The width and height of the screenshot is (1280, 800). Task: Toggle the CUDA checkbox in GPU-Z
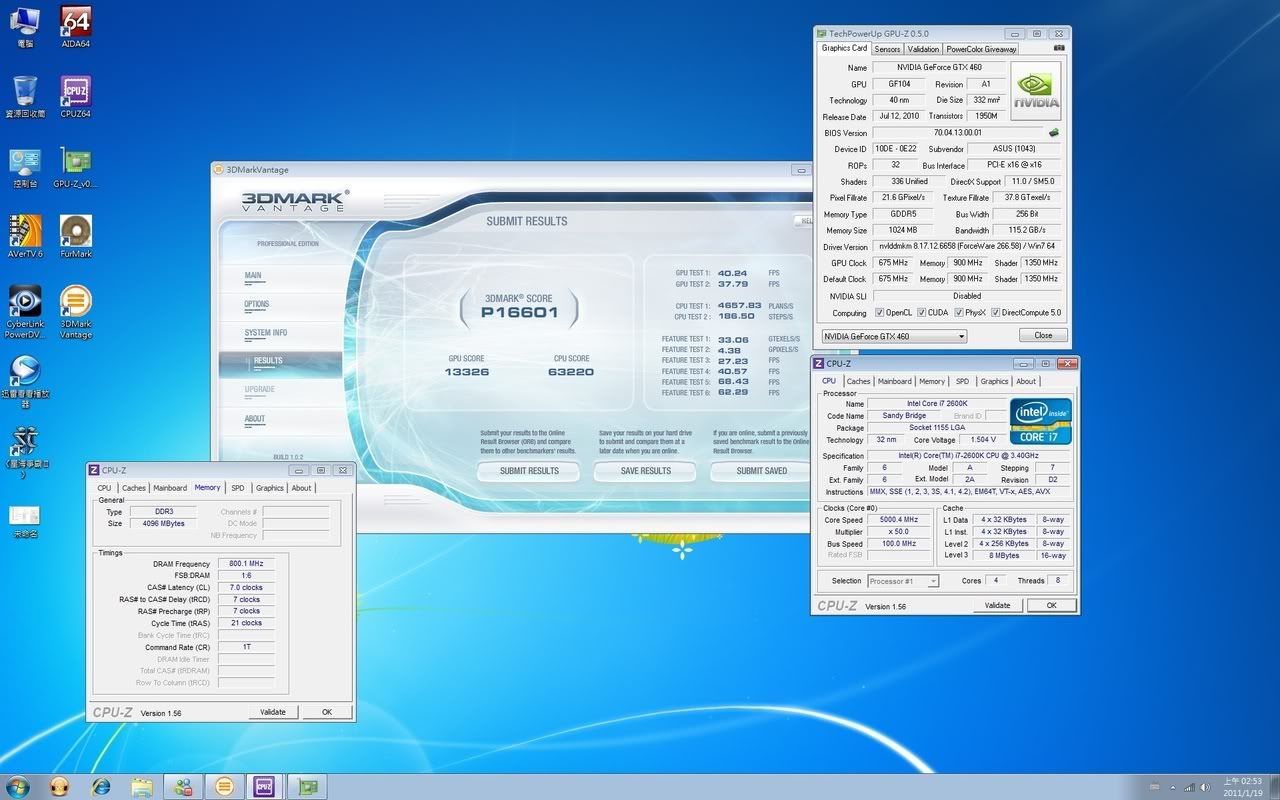(x=921, y=313)
